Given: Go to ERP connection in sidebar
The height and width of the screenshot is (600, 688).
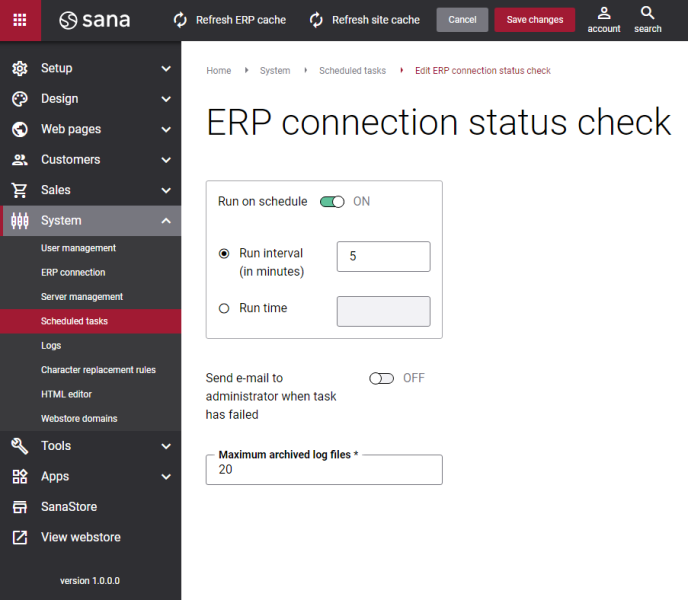Looking at the screenshot, I should [73, 272].
